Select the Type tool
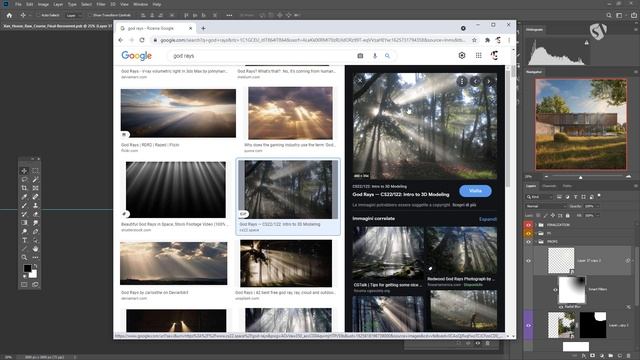This screenshot has height=360, width=640. click(x=24, y=240)
